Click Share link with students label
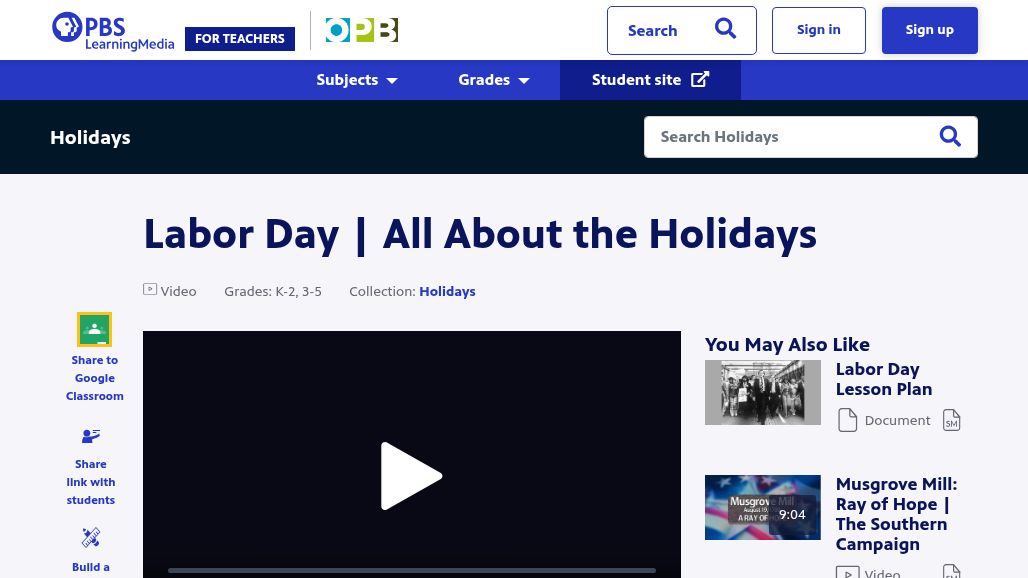This screenshot has height=578, width=1028. 90,482
